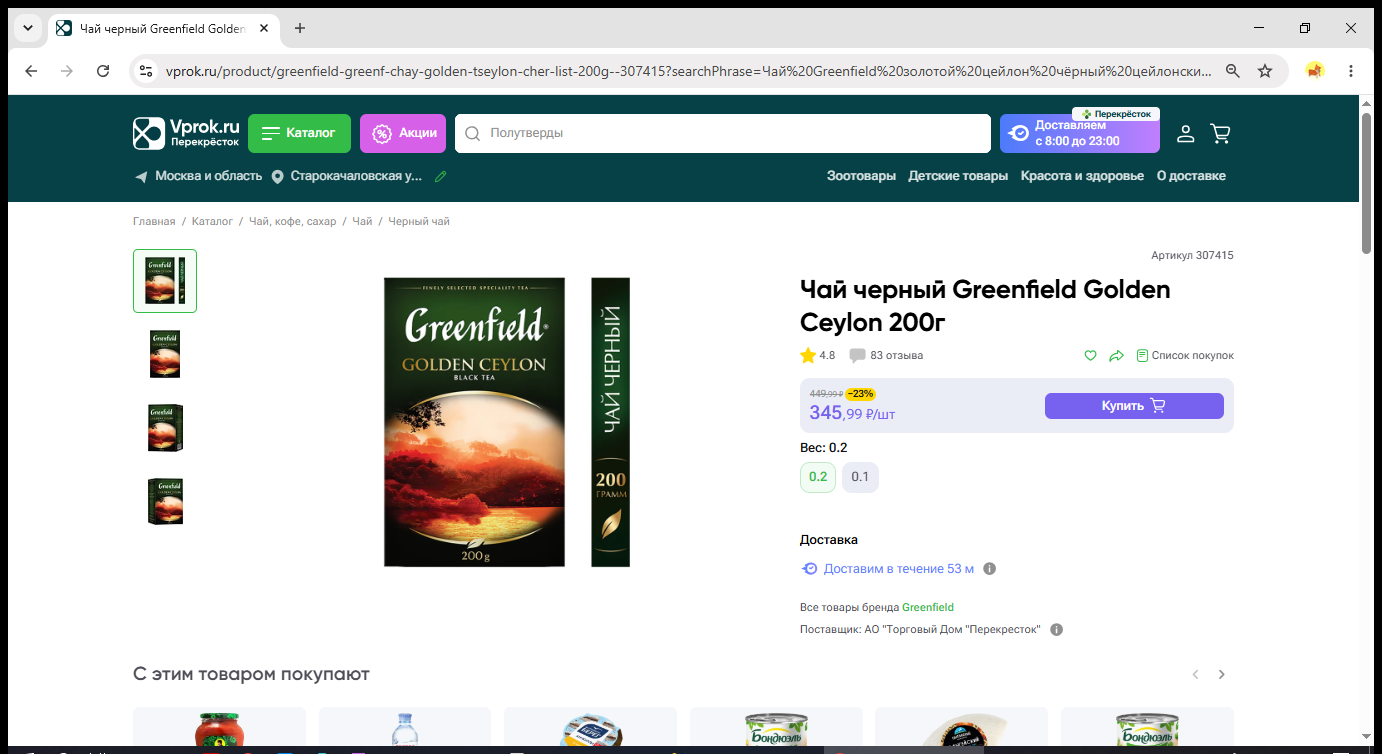Click the location pin icon near Старокачаловская
Image resolution: width=1382 pixels, height=754 pixels.
277,177
